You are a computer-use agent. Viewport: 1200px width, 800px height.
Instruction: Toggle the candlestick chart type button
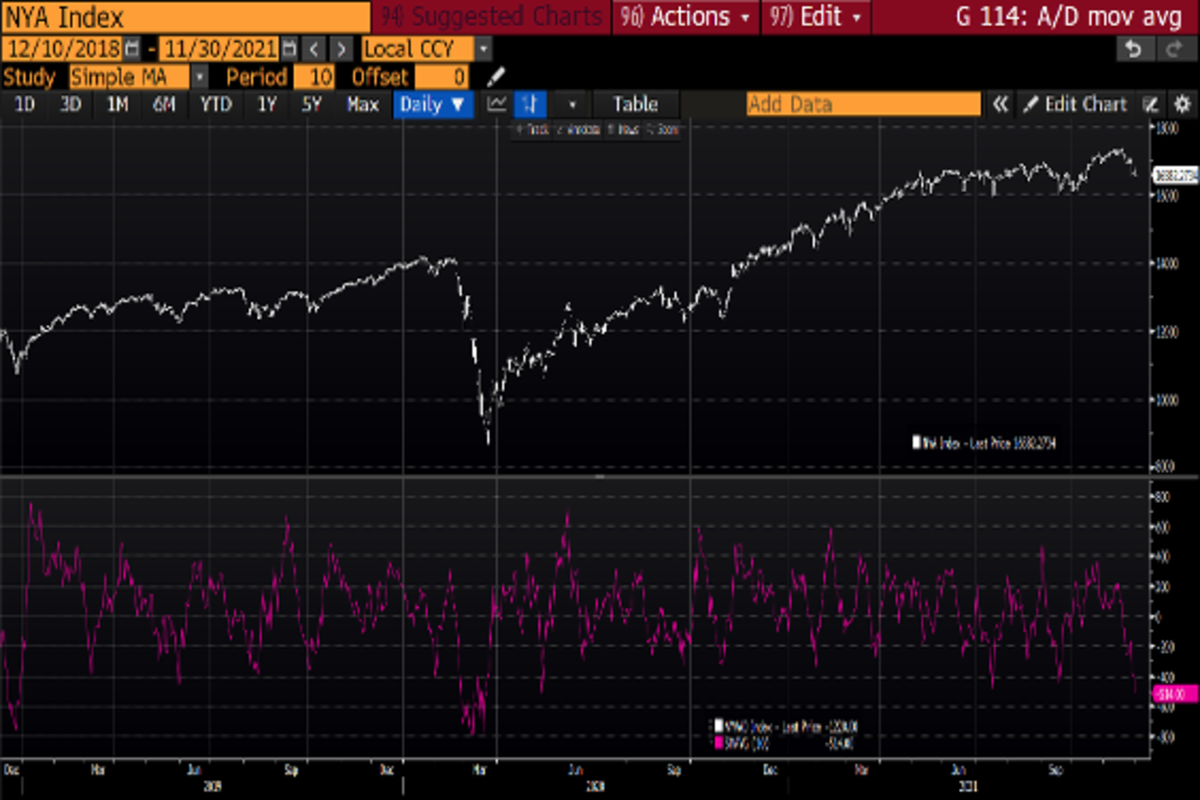529,104
